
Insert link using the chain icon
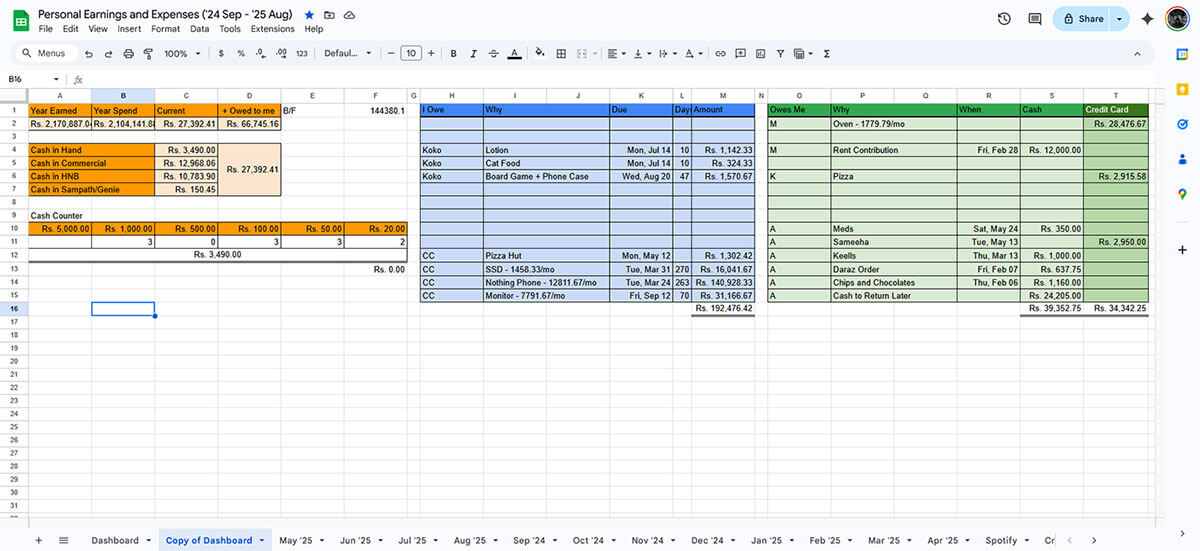(x=720, y=53)
